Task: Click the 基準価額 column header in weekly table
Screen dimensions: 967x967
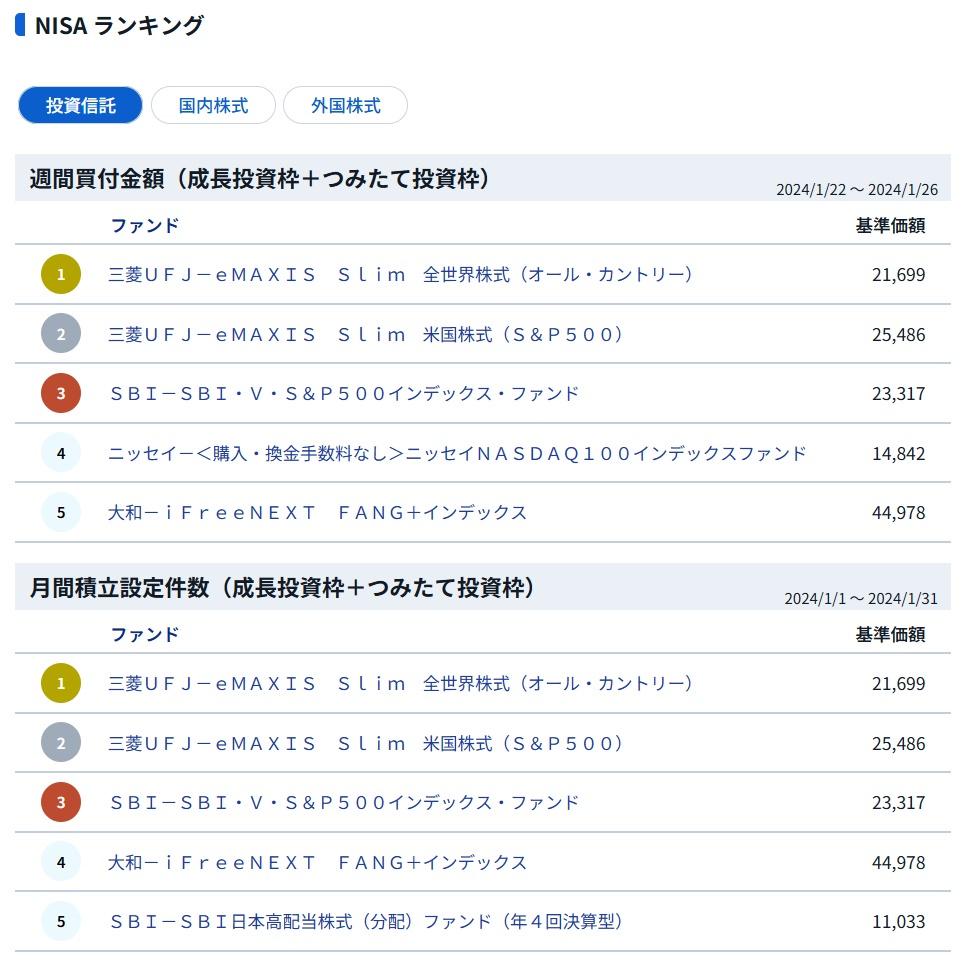Action: (x=890, y=226)
